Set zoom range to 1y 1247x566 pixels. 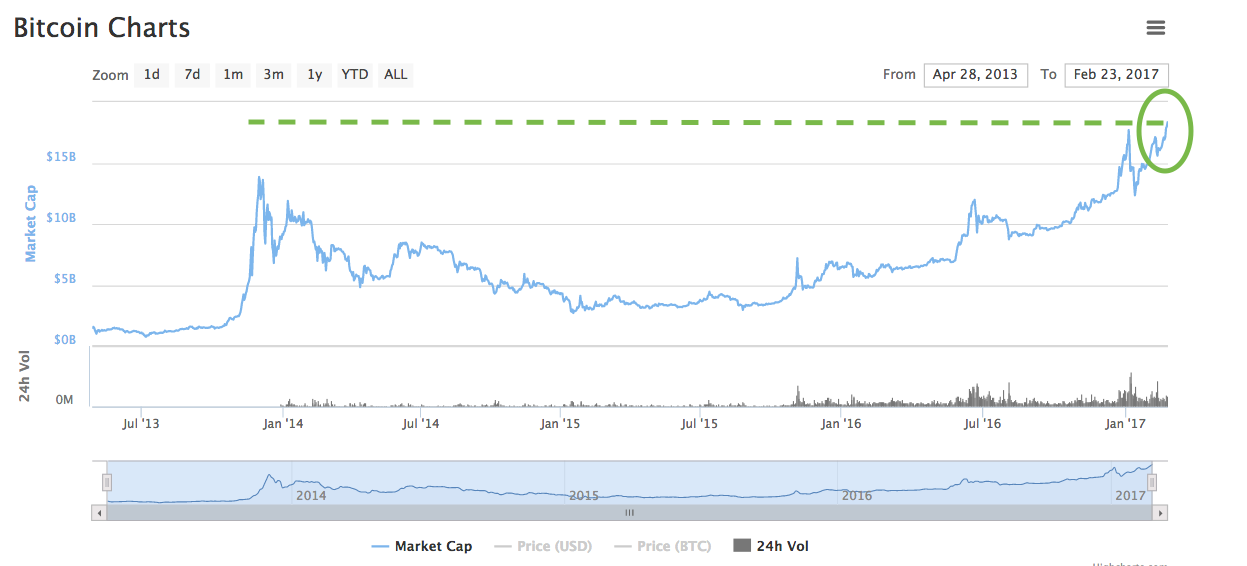tap(314, 75)
